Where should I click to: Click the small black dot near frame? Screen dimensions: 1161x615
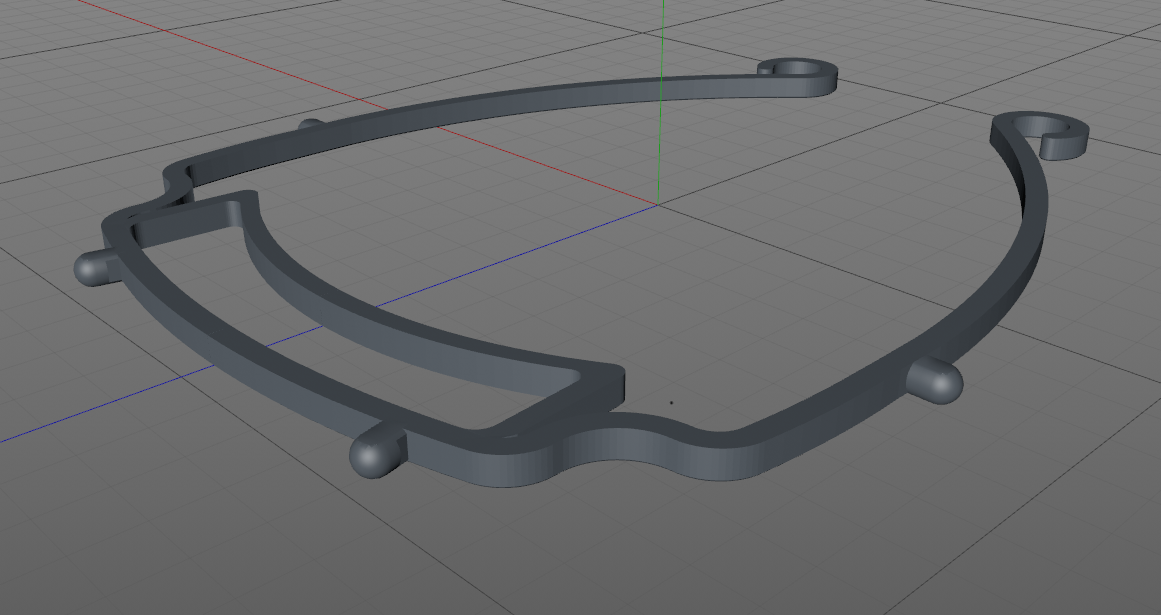click(x=672, y=403)
